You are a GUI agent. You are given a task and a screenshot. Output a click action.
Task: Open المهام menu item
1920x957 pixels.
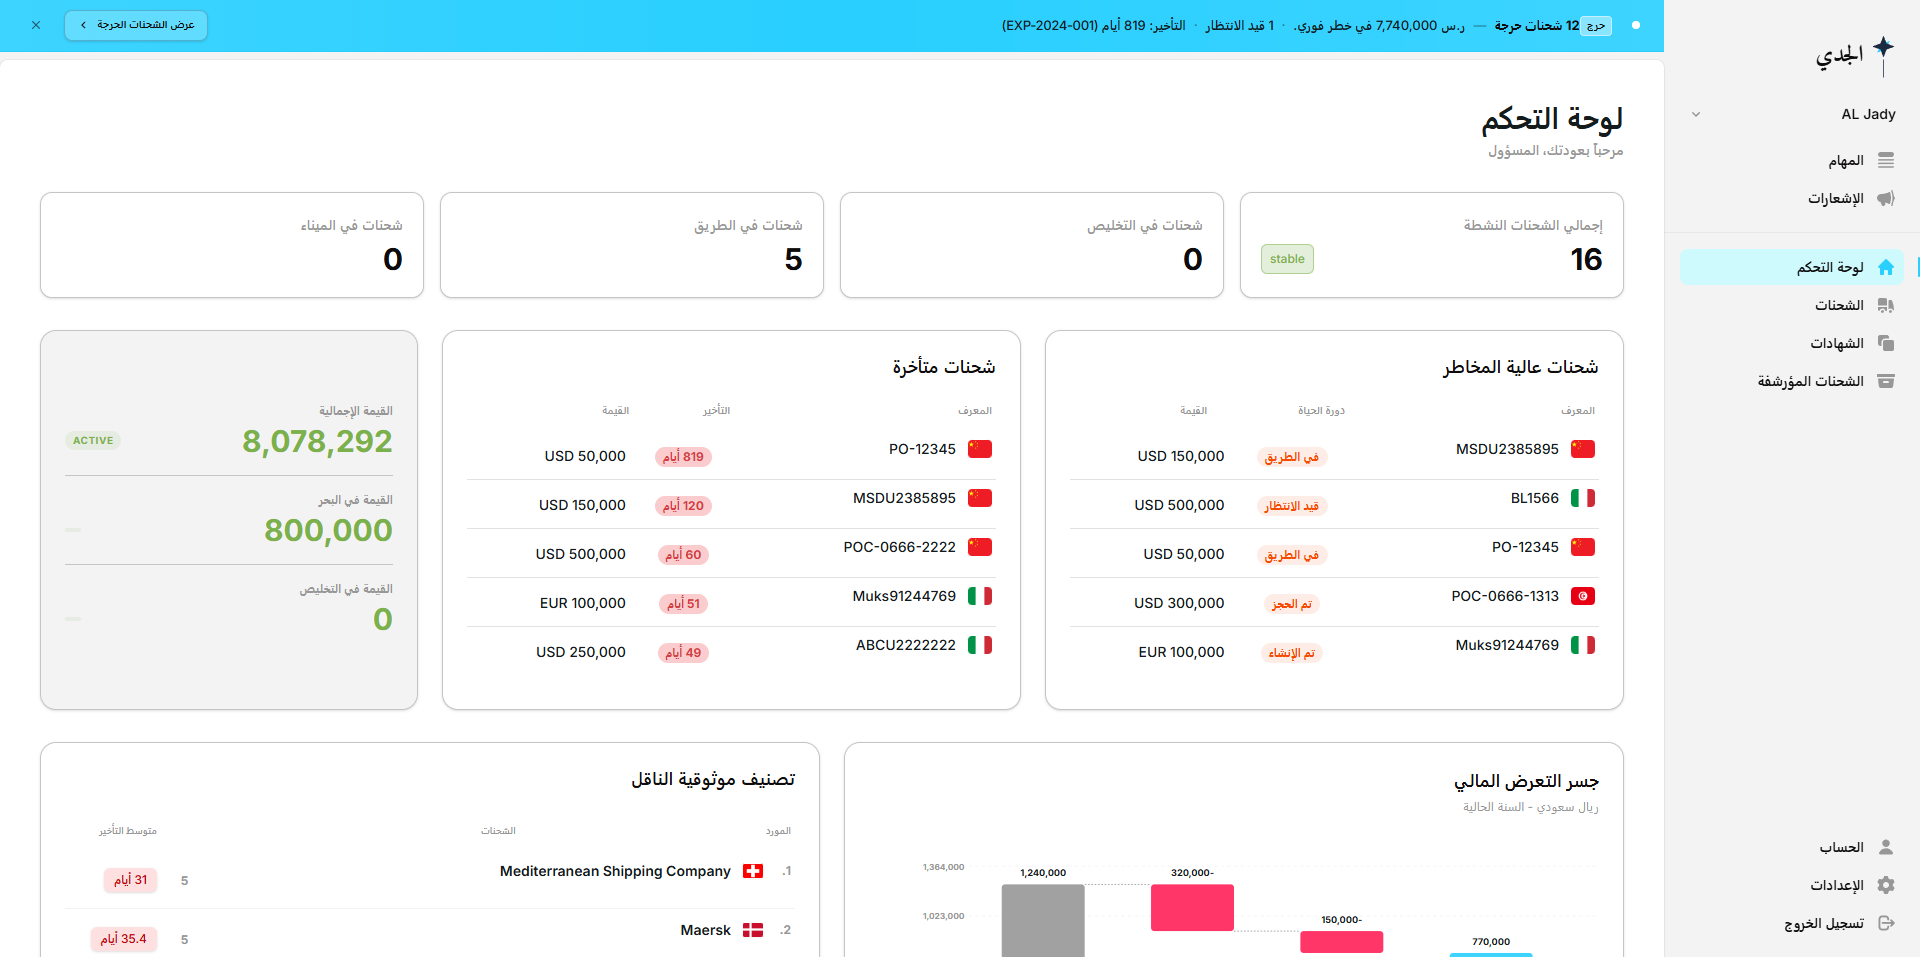click(x=1791, y=161)
